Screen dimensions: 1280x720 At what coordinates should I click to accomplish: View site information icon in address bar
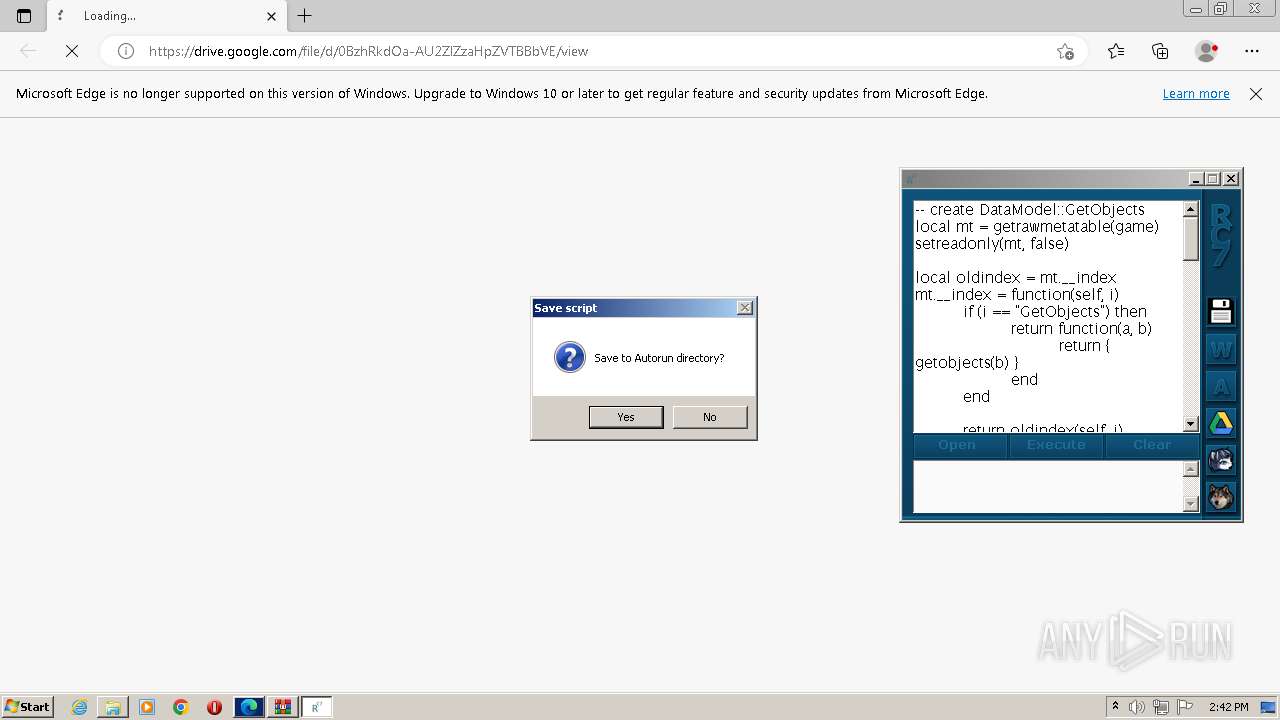(x=126, y=51)
